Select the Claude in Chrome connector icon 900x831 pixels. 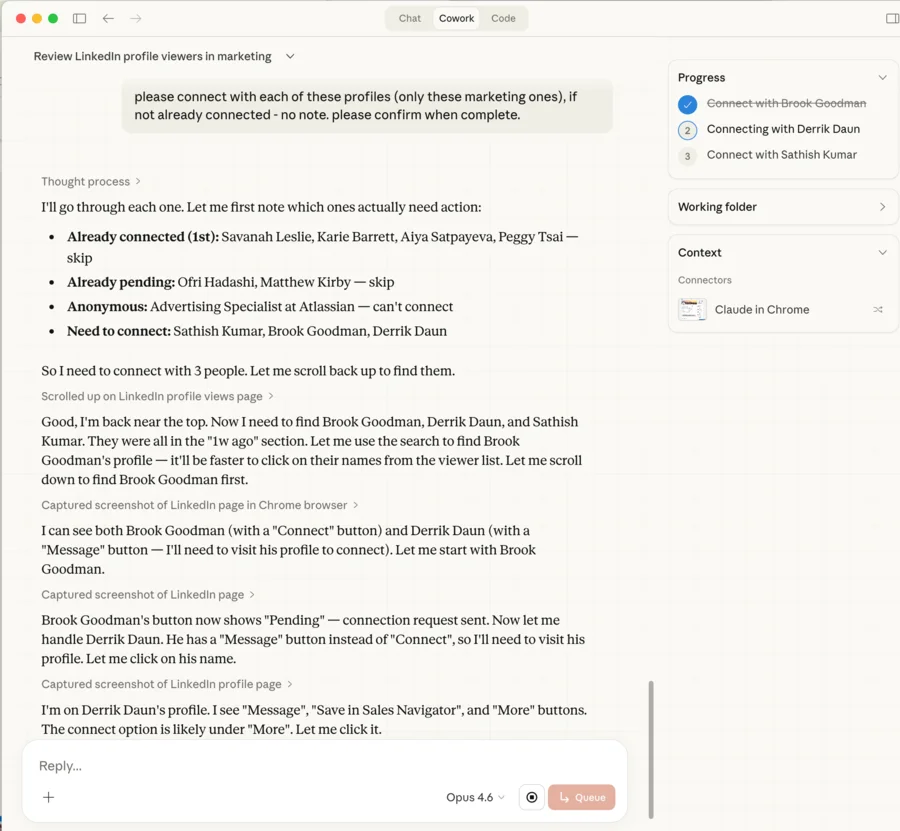[693, 309]
